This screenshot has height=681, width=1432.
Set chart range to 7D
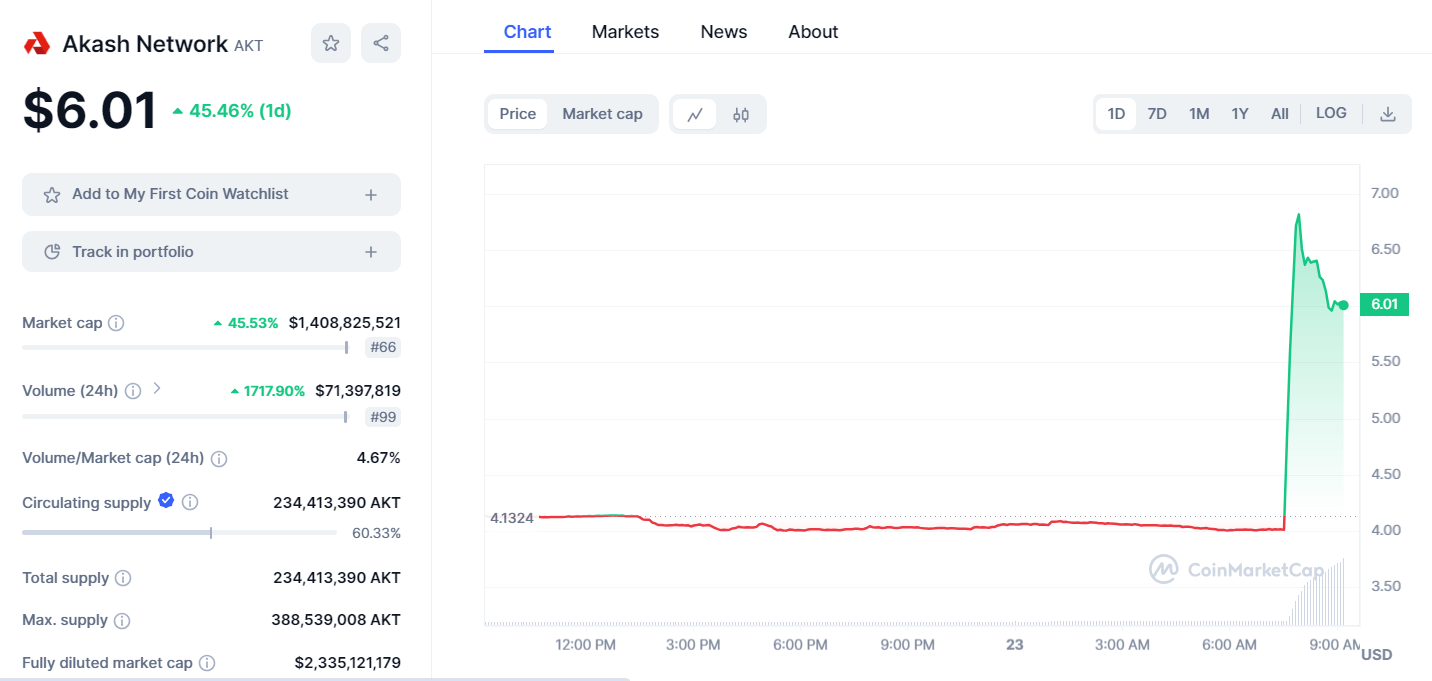1157,114
